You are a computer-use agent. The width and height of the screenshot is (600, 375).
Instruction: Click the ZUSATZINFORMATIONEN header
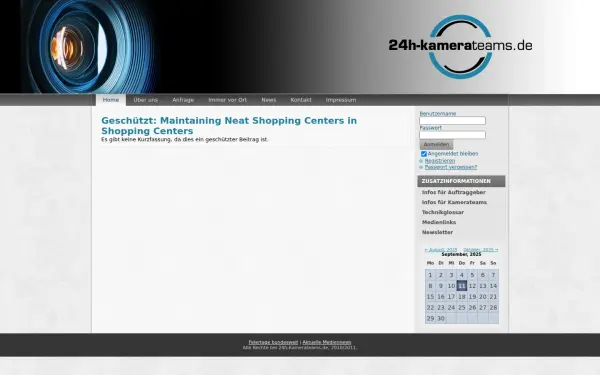click(x=461, y=181)
